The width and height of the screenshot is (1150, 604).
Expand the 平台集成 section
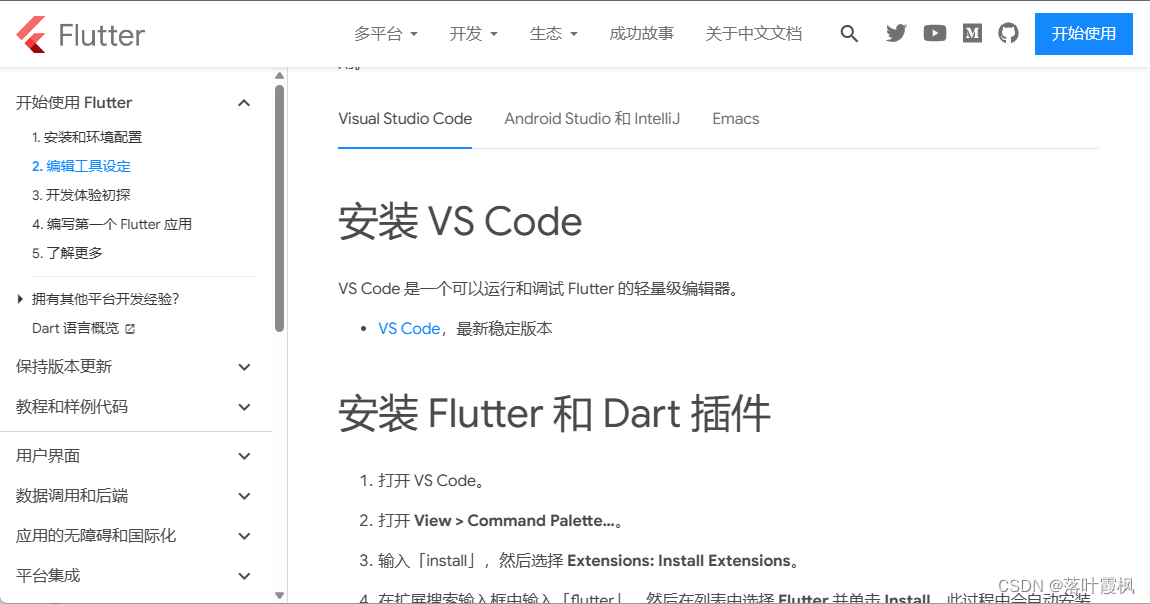[244, 576]
